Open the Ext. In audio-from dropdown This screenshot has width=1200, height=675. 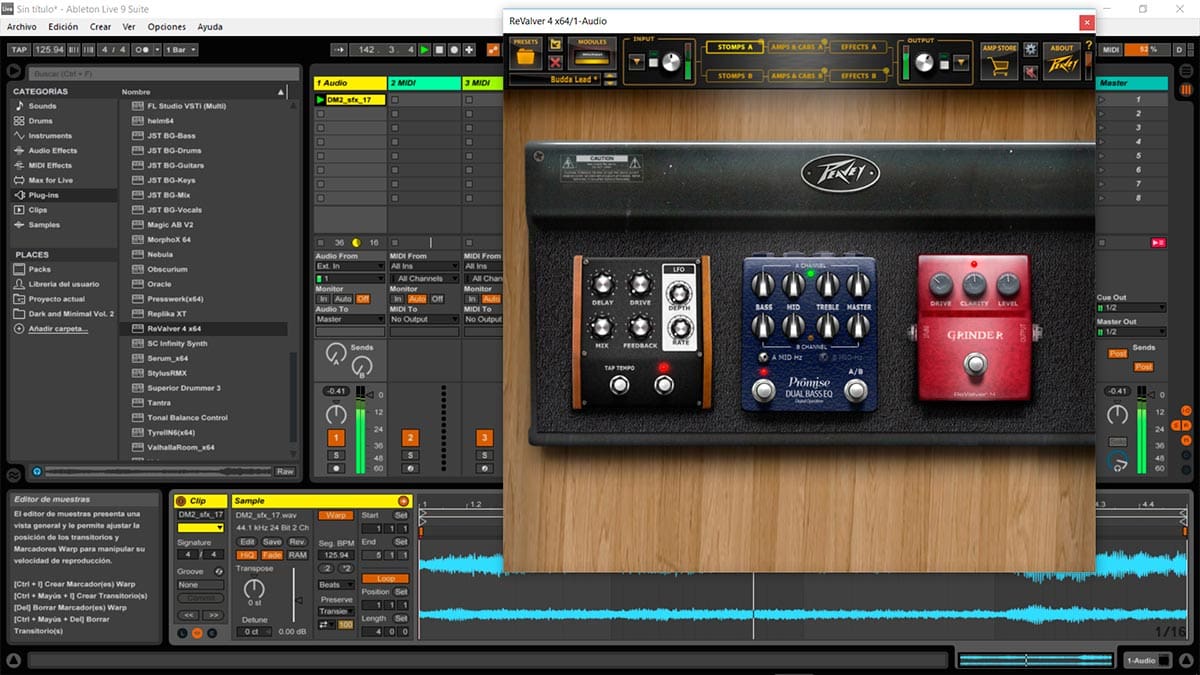[349, 267]
